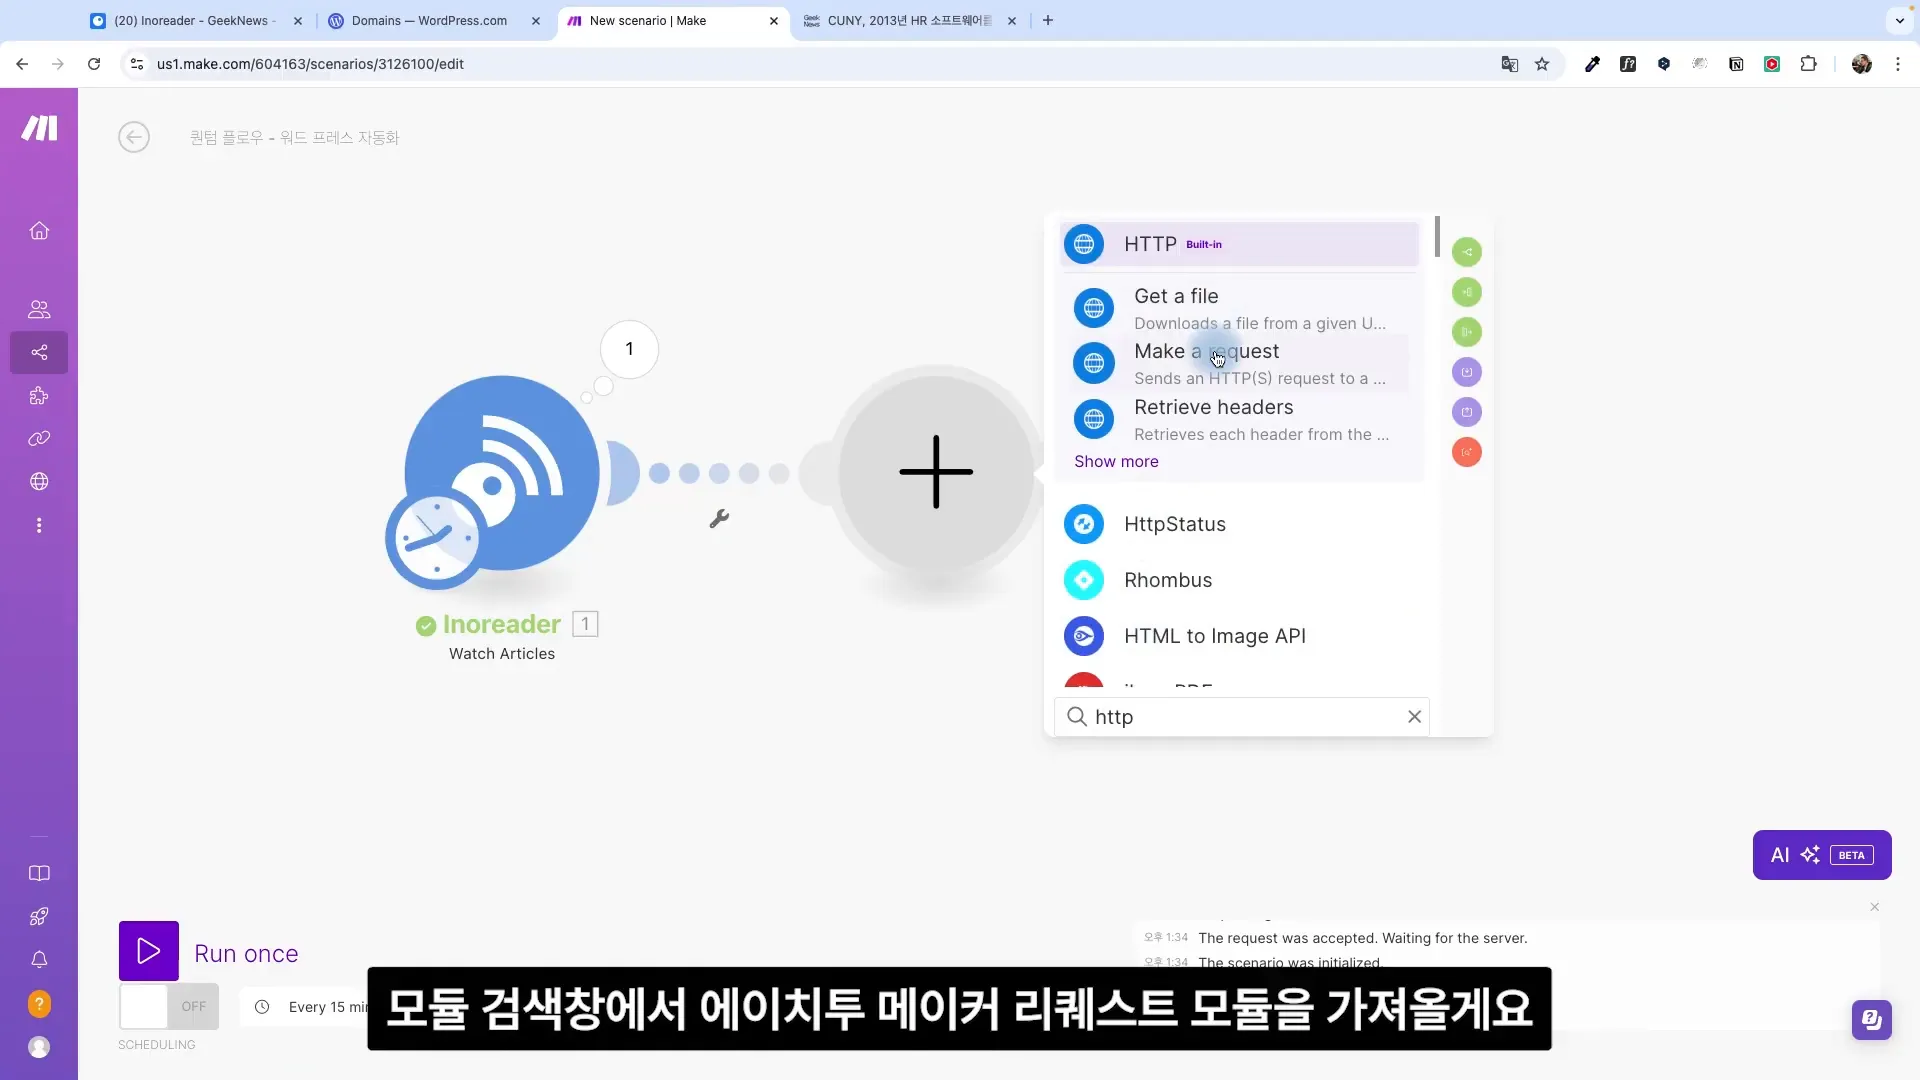Screen dimensions: 1920x1080
Task: Click the Rhombus module option
Action: (1168, 579)
